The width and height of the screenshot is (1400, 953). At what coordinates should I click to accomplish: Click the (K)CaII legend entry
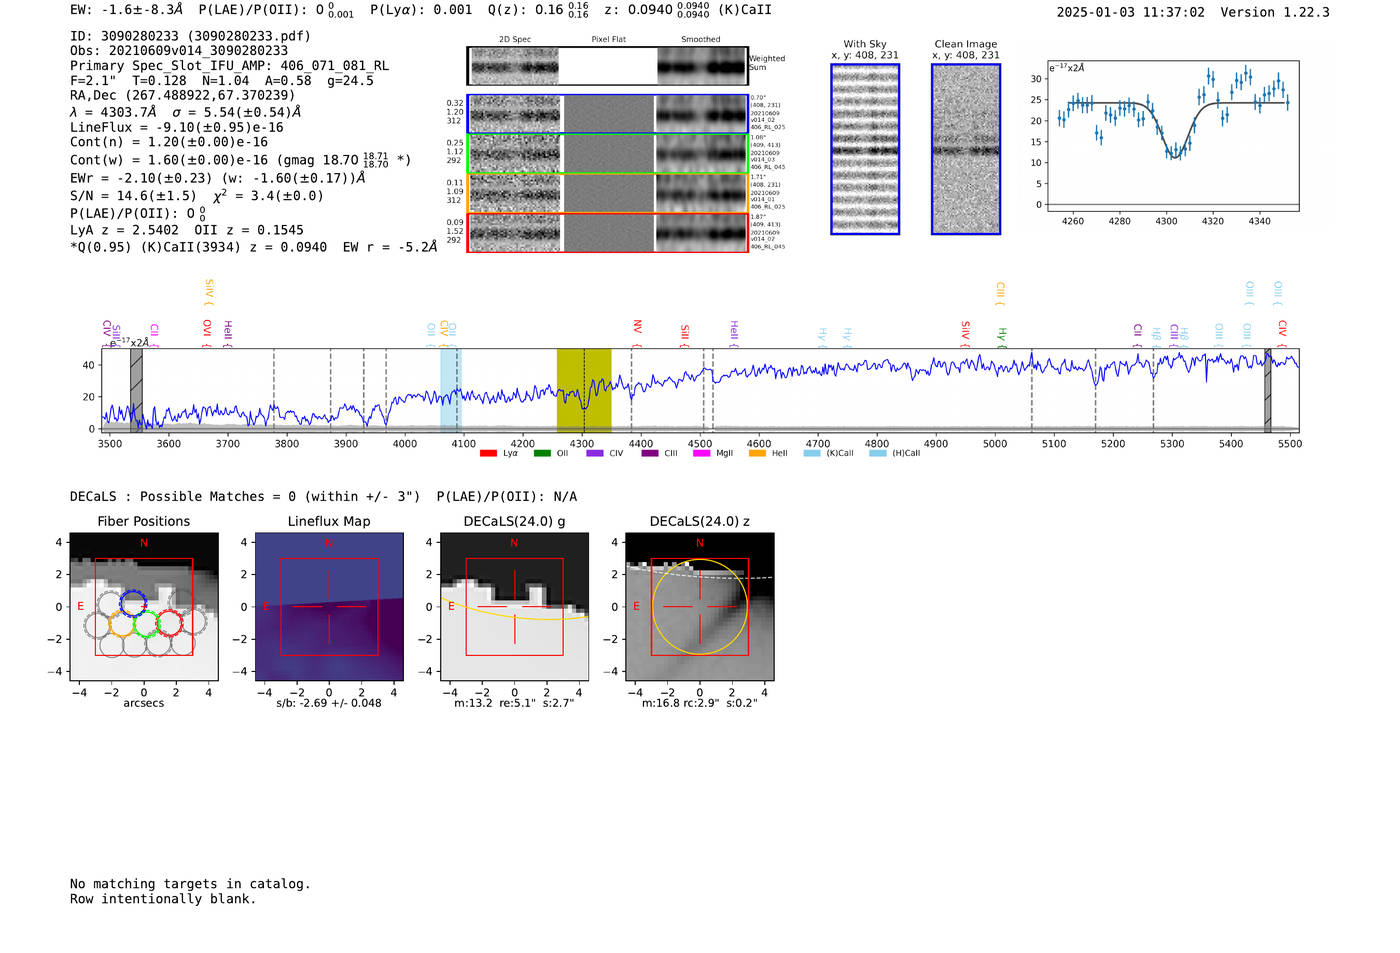829,454
